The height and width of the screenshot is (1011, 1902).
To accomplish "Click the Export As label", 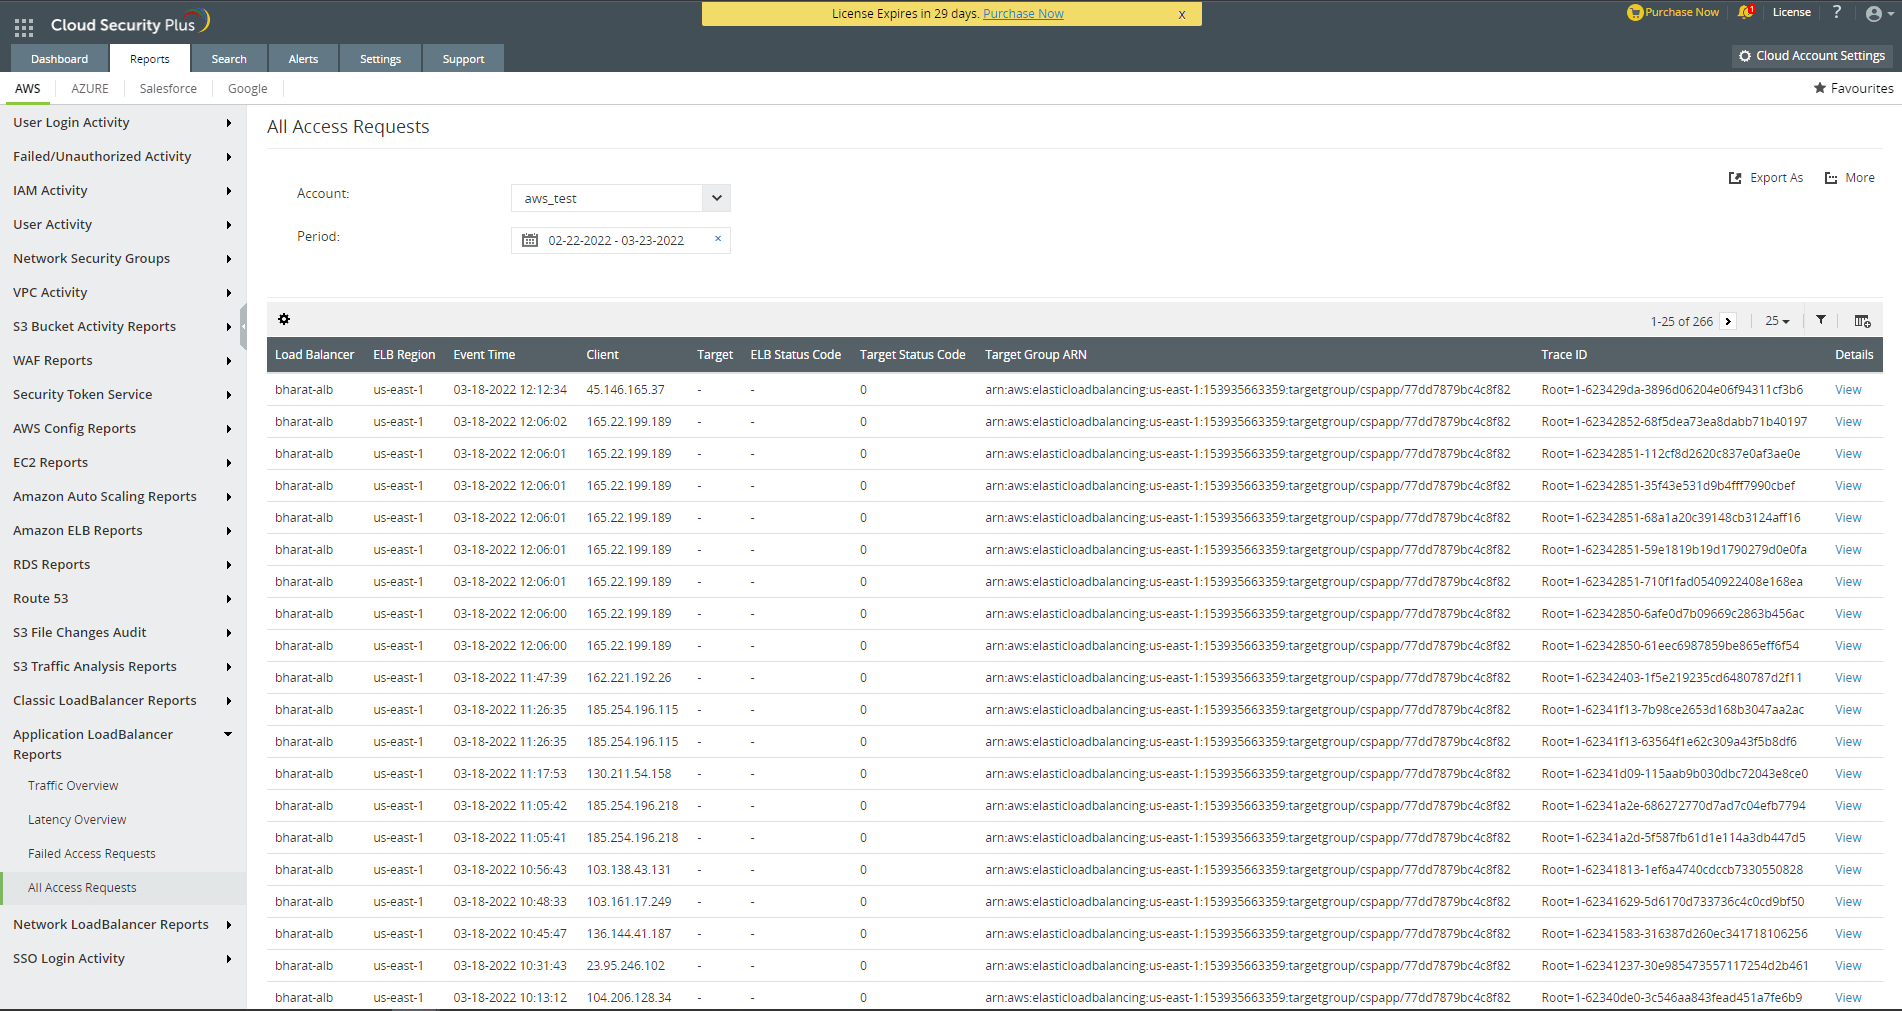I will 1776,178.
